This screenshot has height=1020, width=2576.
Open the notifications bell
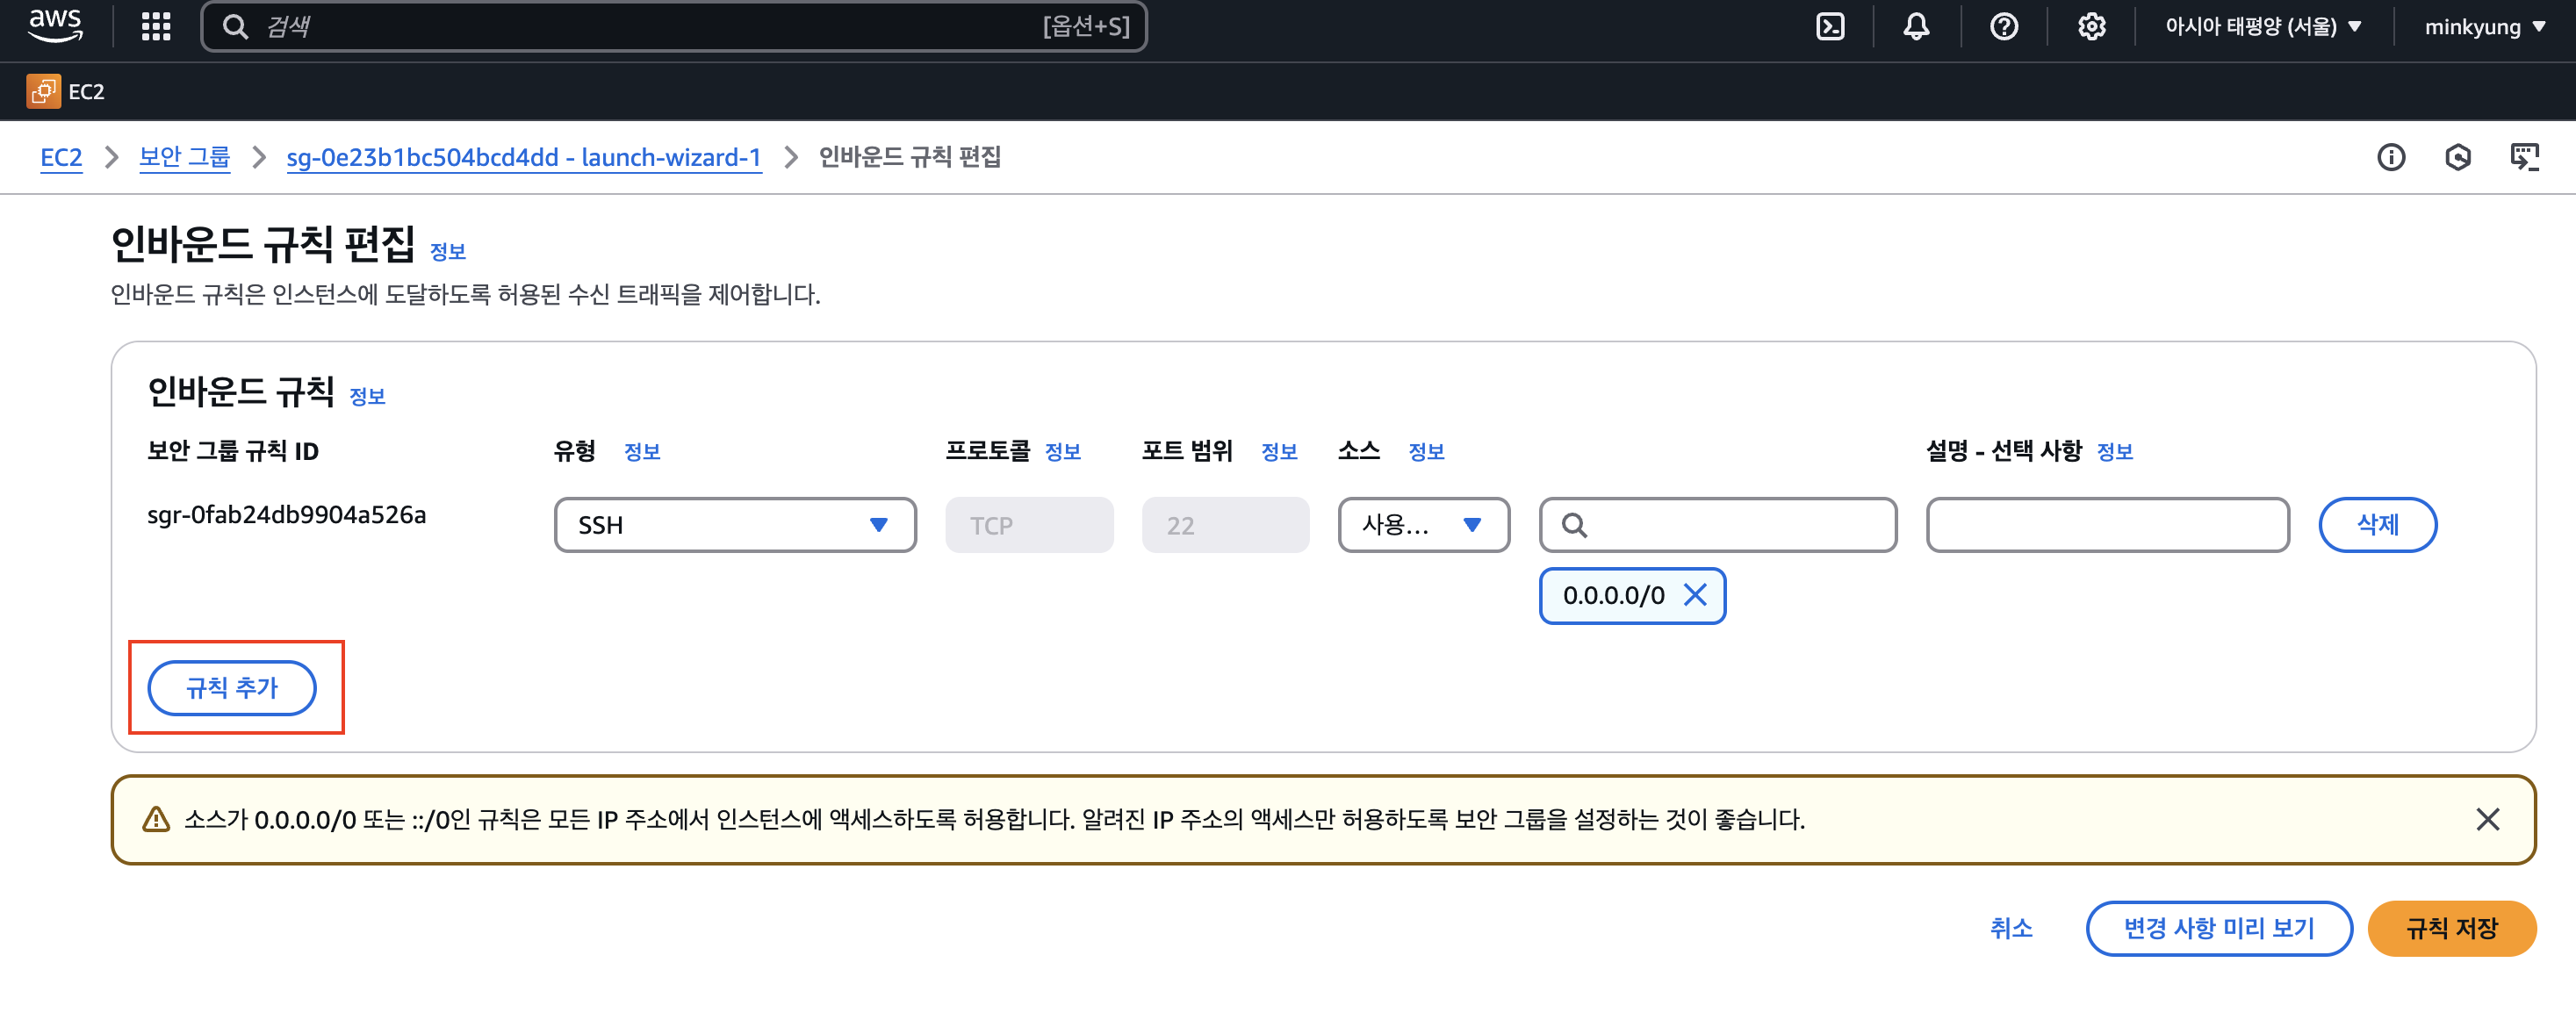click(1916, 26)
